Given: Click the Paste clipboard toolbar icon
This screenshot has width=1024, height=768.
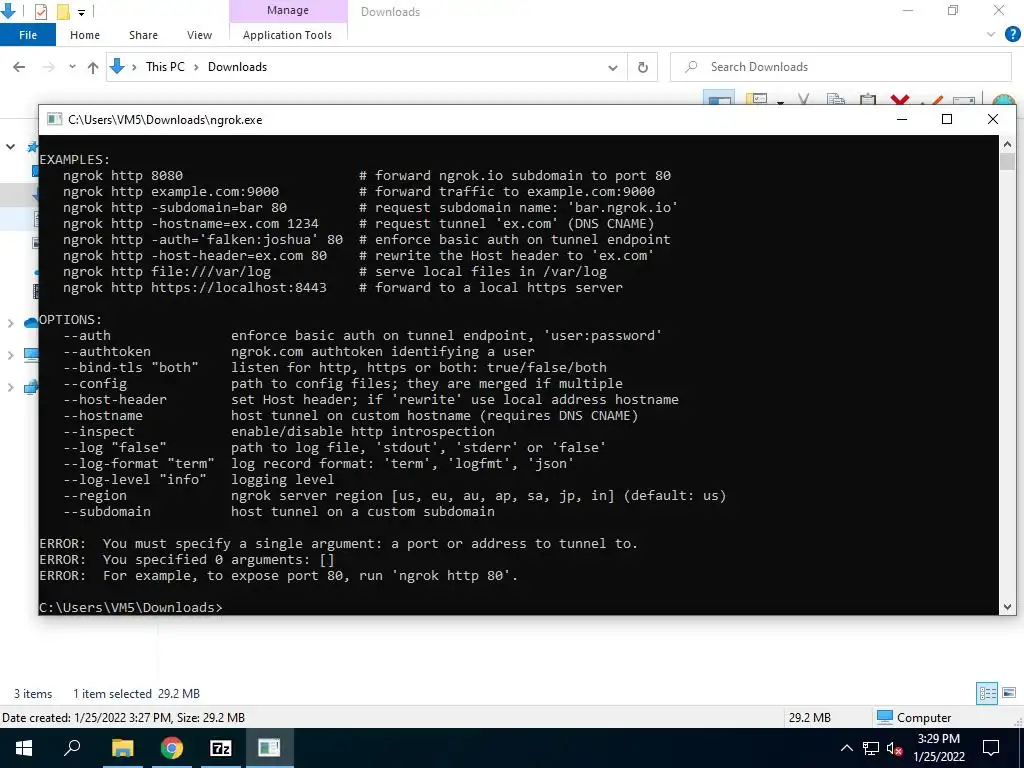Looking at the screenshot, I should tap(867, 99).
